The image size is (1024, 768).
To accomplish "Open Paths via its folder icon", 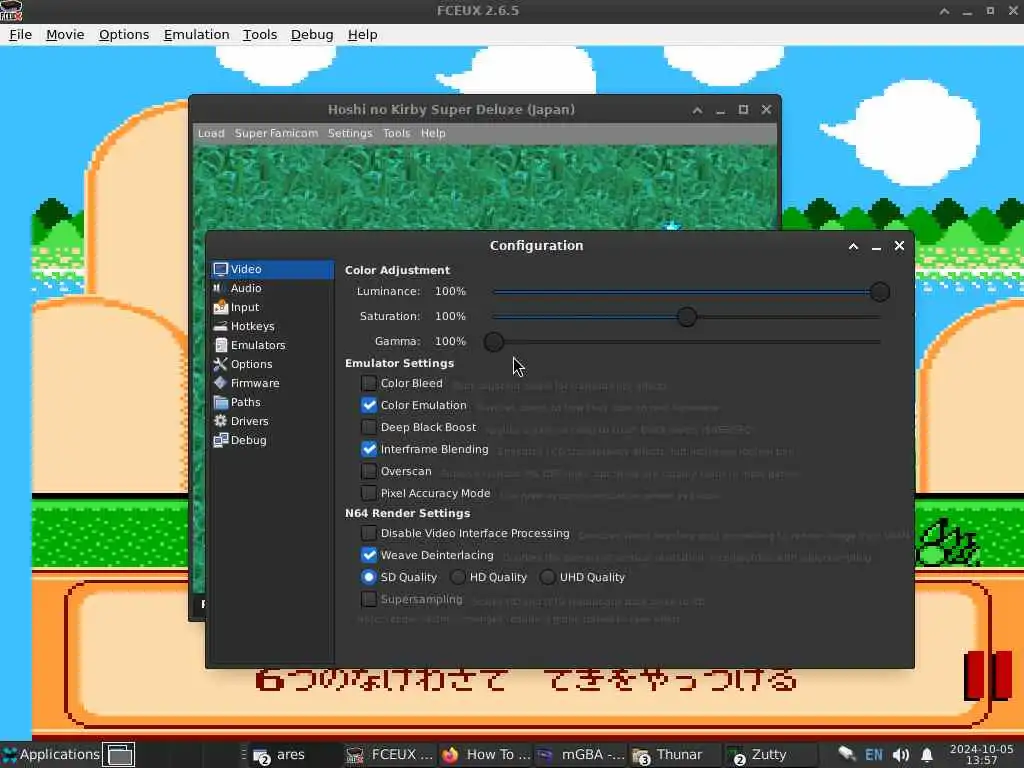I will [x=221, y=402].
